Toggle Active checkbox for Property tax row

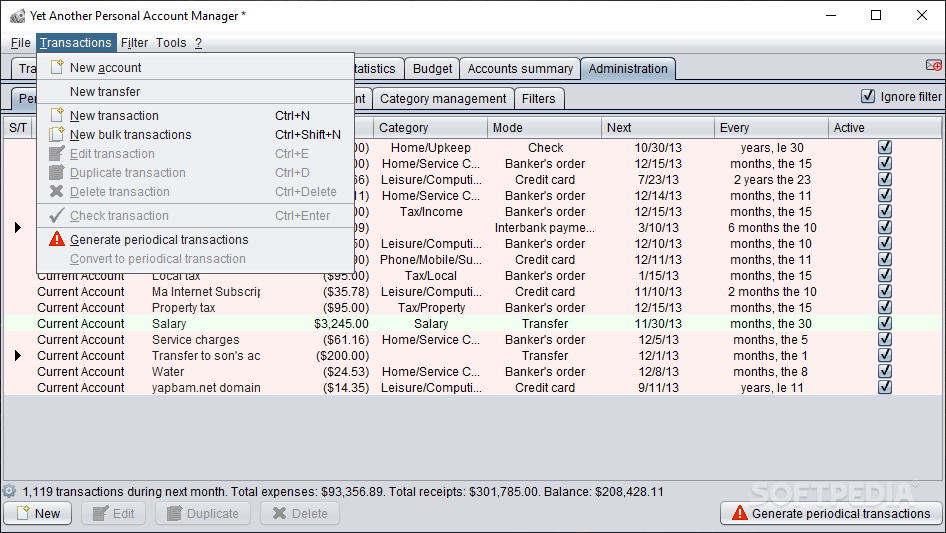884,307
